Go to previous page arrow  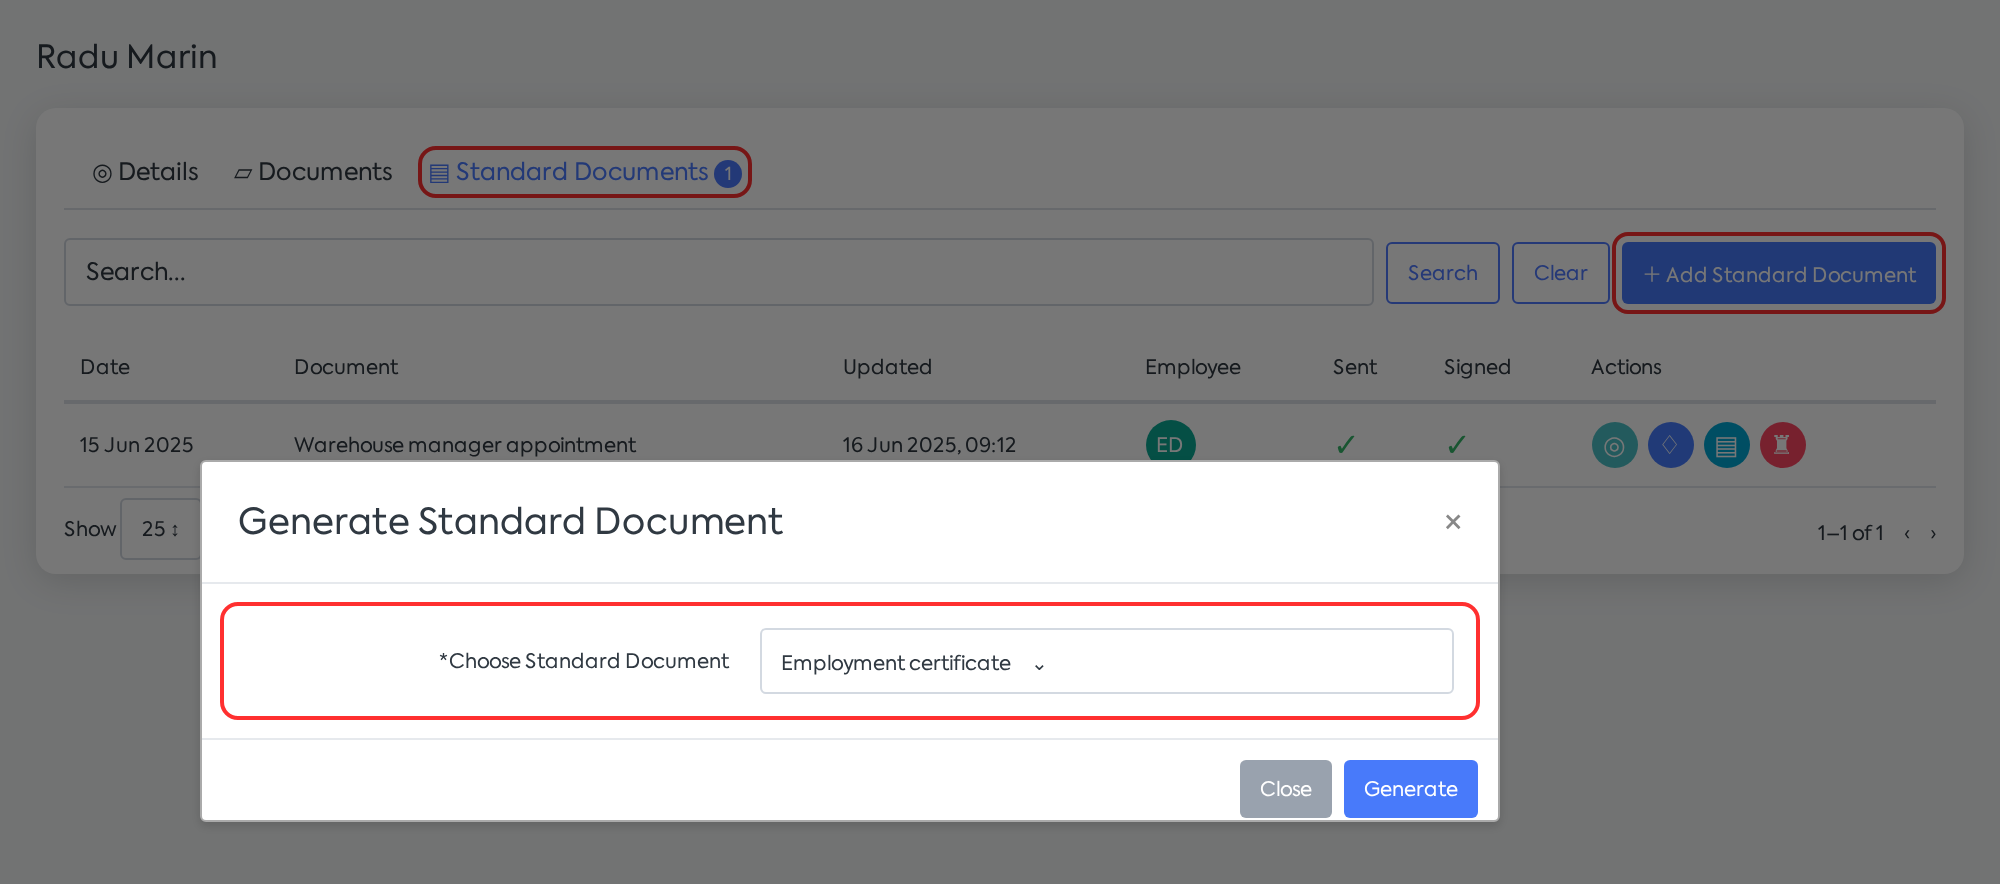click(x=1907, y=533)
